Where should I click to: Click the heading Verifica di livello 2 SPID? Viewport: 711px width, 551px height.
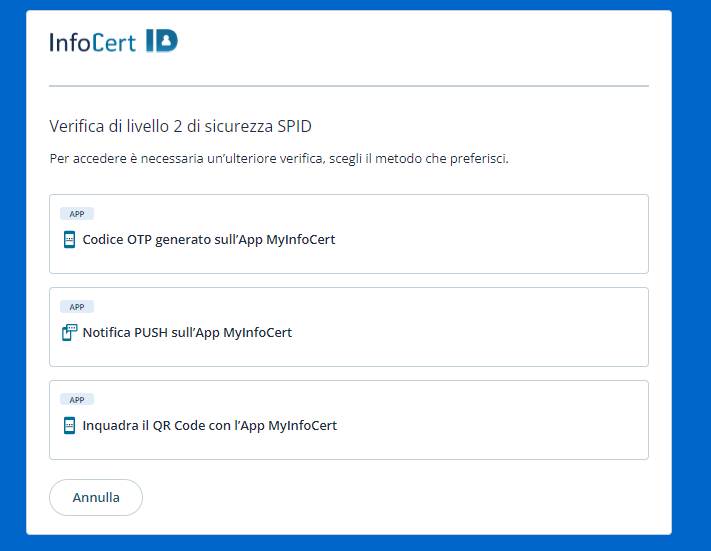click(x=181, y=126)
